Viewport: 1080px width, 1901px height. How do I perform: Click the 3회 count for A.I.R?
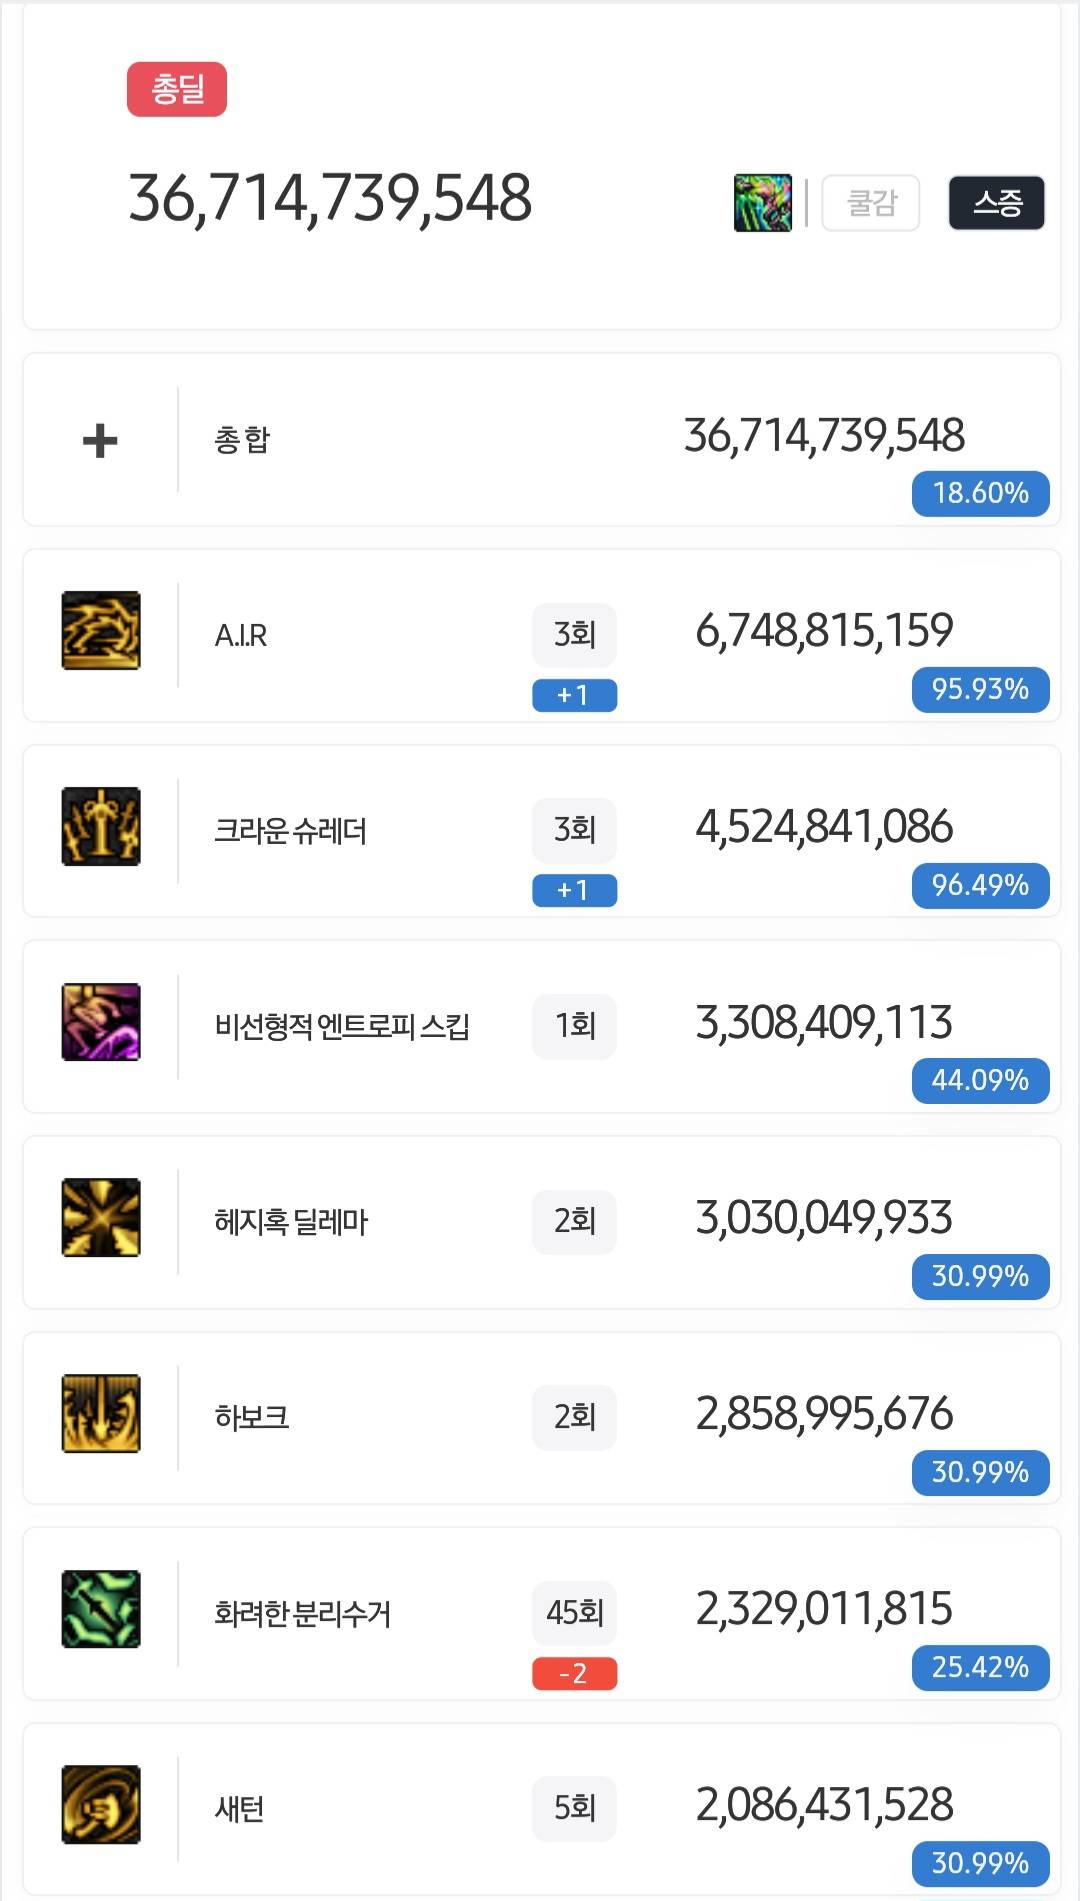pos(575,634)
